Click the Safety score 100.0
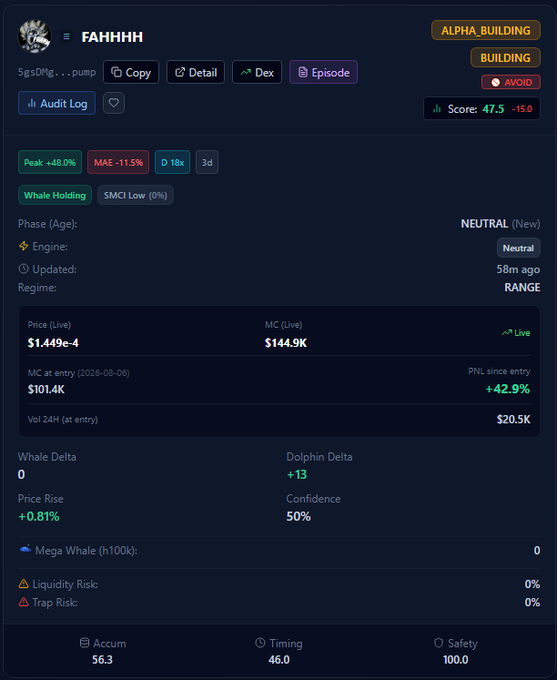This screenshot has height=680, width=557. [455, 660]
